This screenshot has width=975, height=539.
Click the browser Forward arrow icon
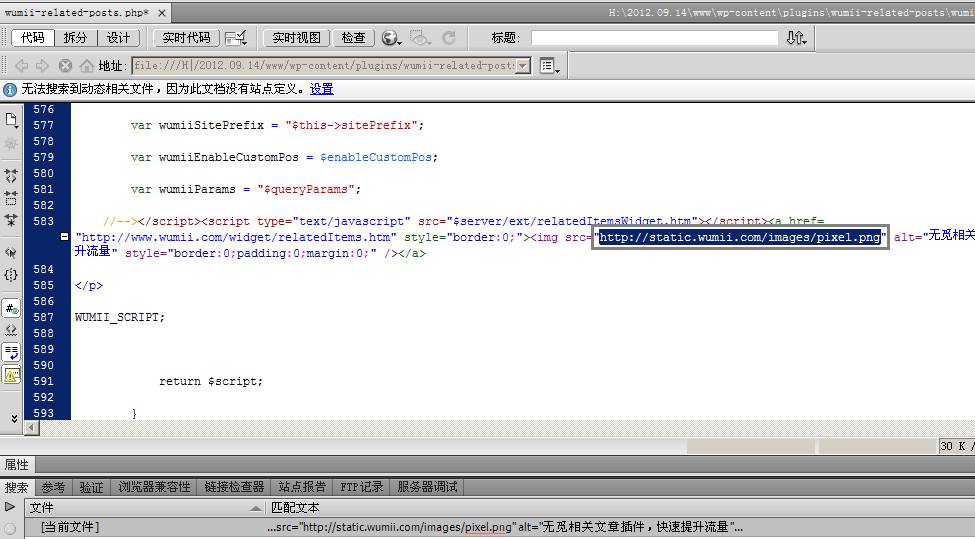coord(42,65)
